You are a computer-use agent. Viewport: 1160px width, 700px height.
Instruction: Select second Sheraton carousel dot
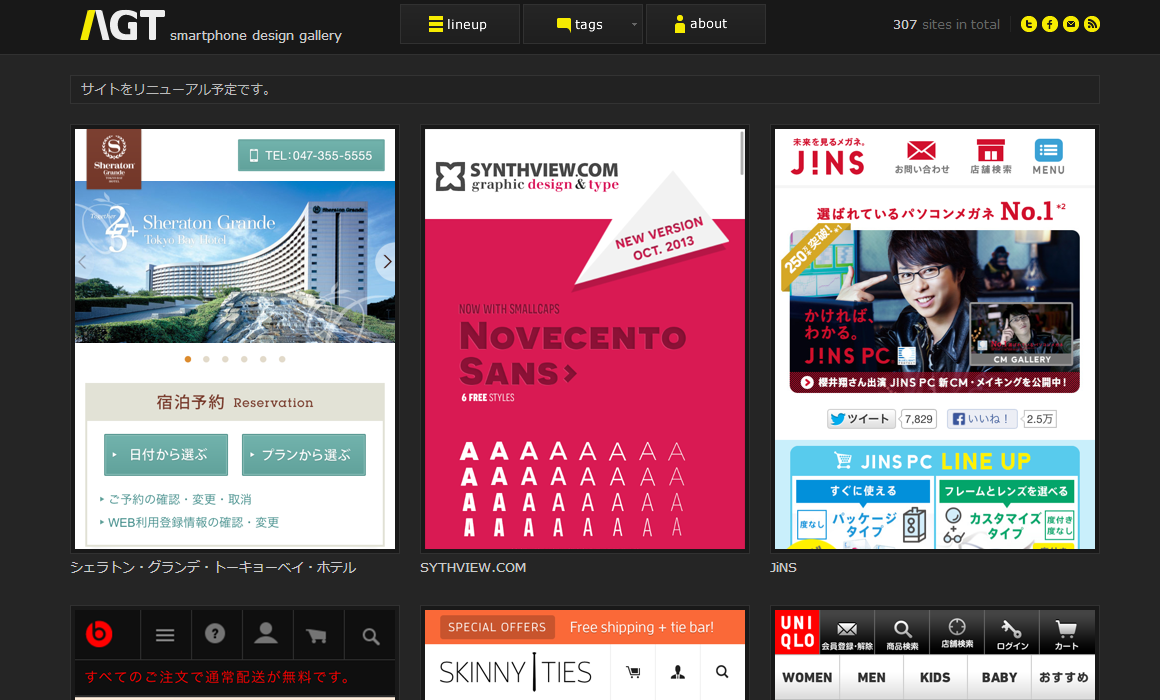206,359
